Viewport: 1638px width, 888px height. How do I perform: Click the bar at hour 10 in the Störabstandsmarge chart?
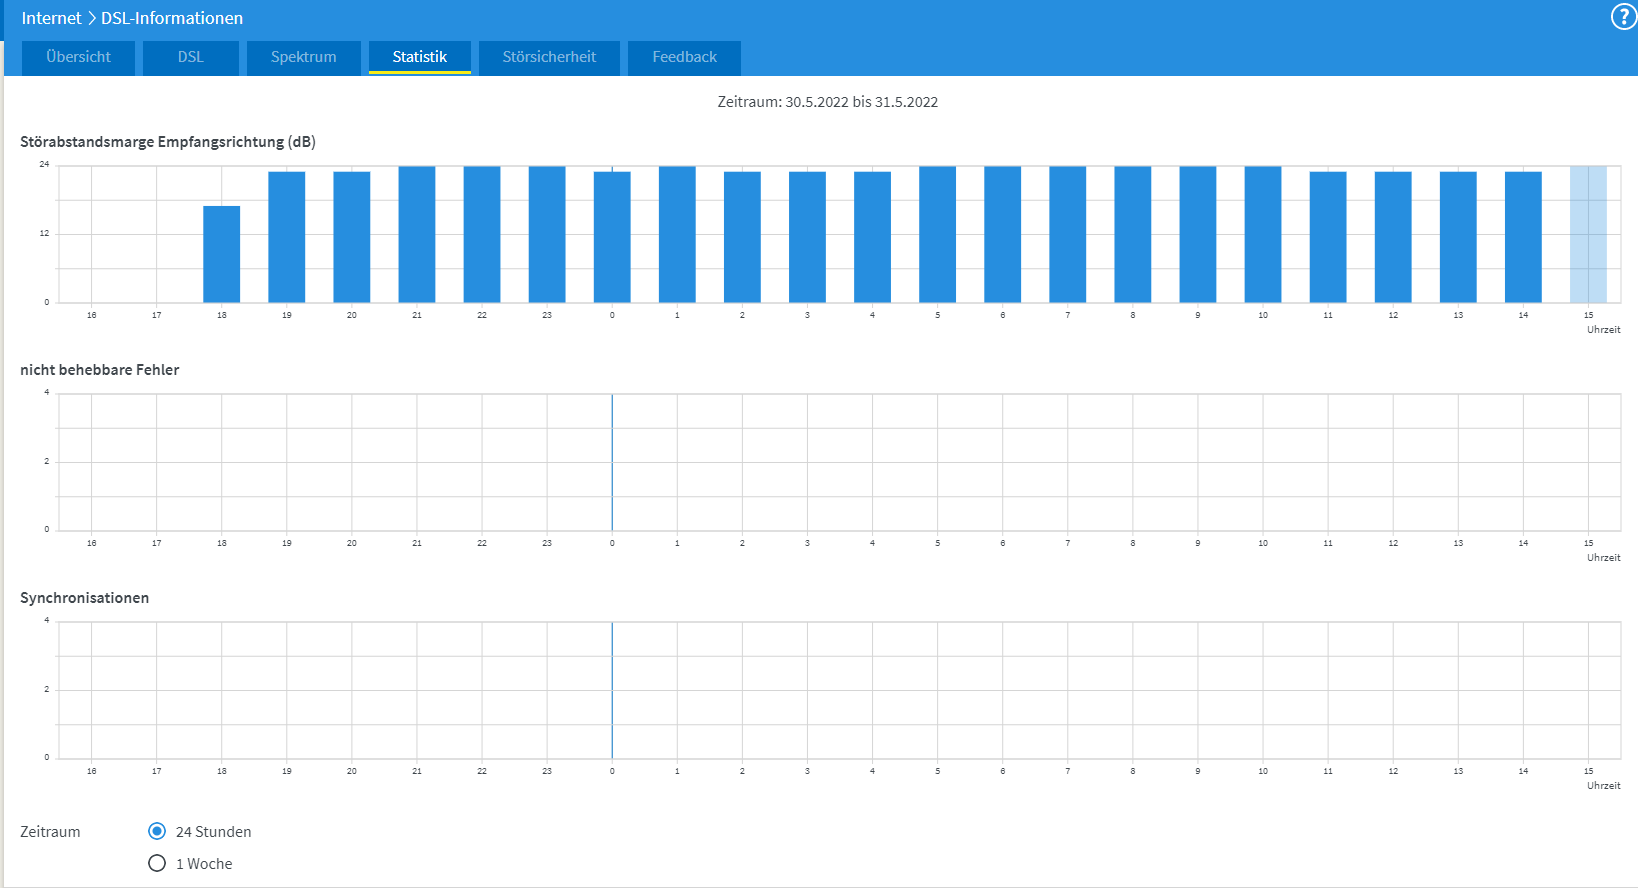click(x=1263, y=234)
